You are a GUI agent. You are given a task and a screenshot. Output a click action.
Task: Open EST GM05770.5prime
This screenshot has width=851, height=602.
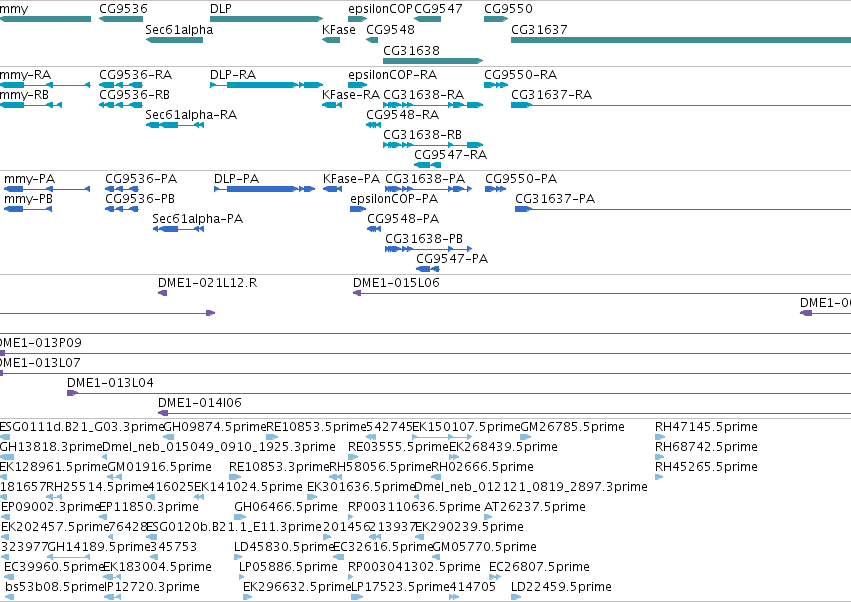click(436, 557)
